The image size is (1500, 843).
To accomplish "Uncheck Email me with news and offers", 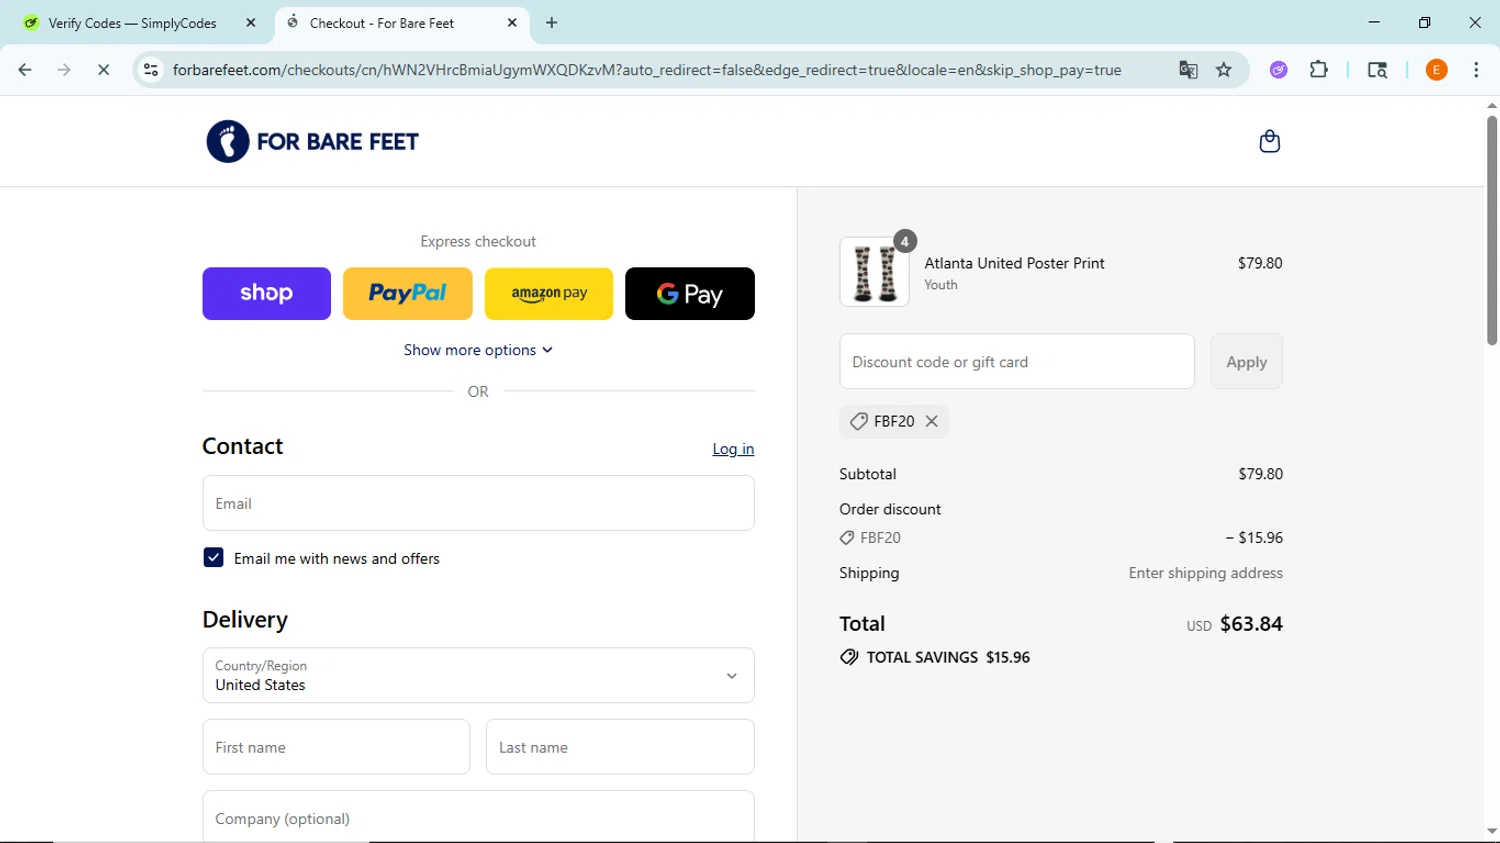I will pos(213,558).
